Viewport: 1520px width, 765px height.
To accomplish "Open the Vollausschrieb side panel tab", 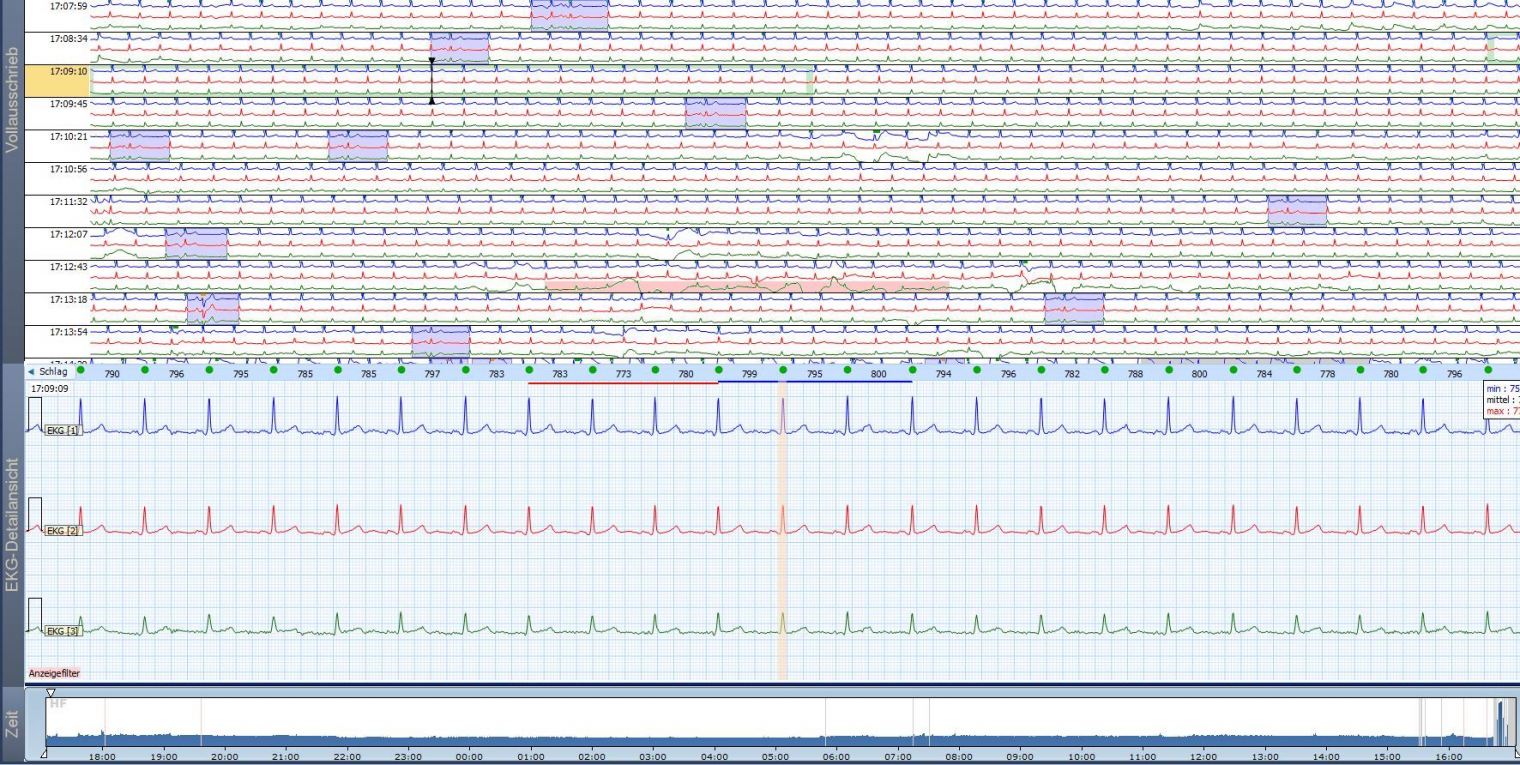I will pos(11,98).
